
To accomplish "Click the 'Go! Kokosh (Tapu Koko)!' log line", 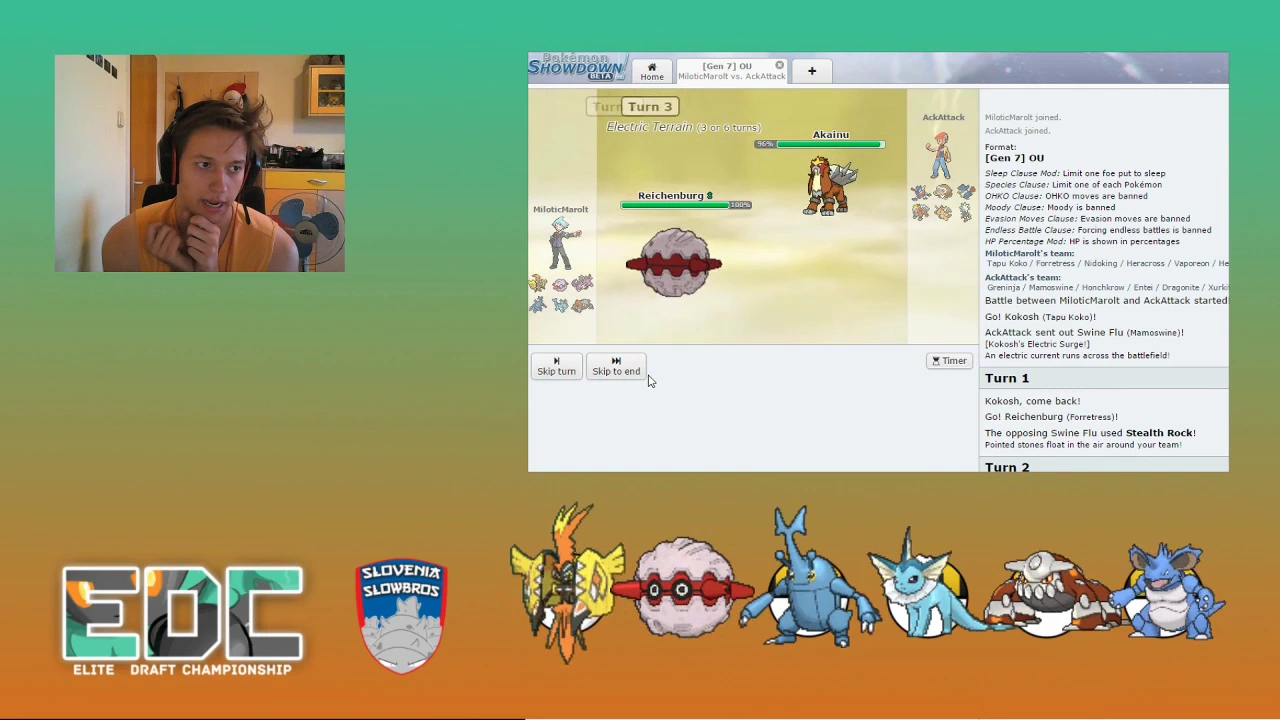I will tap(1040, 317).
